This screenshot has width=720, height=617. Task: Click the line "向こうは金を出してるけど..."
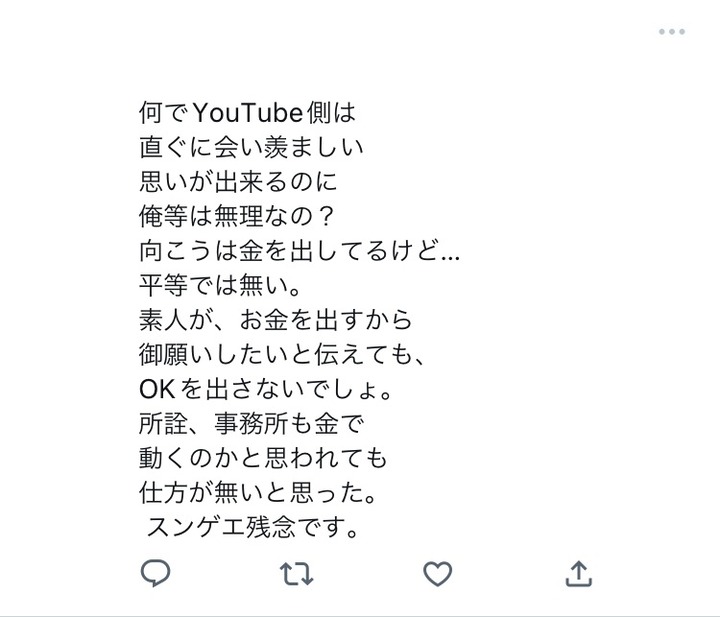point(299,251)
